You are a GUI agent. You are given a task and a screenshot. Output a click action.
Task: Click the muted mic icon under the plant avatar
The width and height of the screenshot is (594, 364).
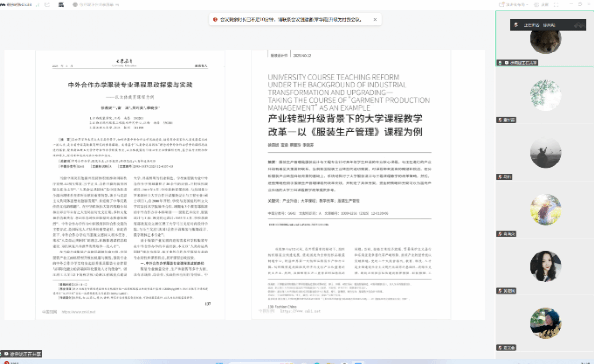click(x=500, y=120)
